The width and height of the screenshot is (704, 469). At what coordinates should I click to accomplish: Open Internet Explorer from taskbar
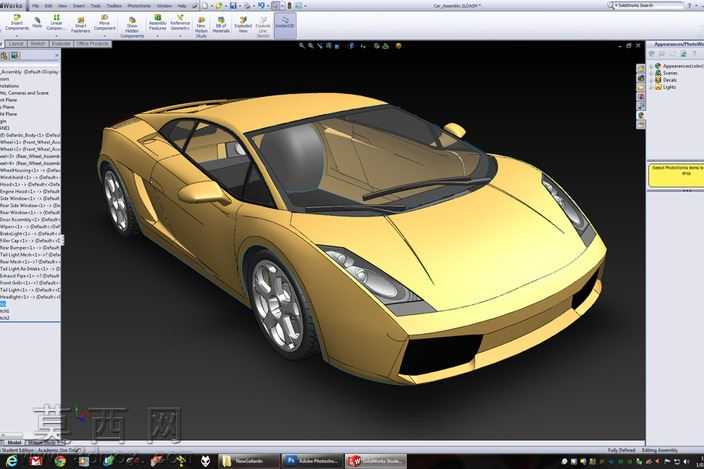coord(12,461)
